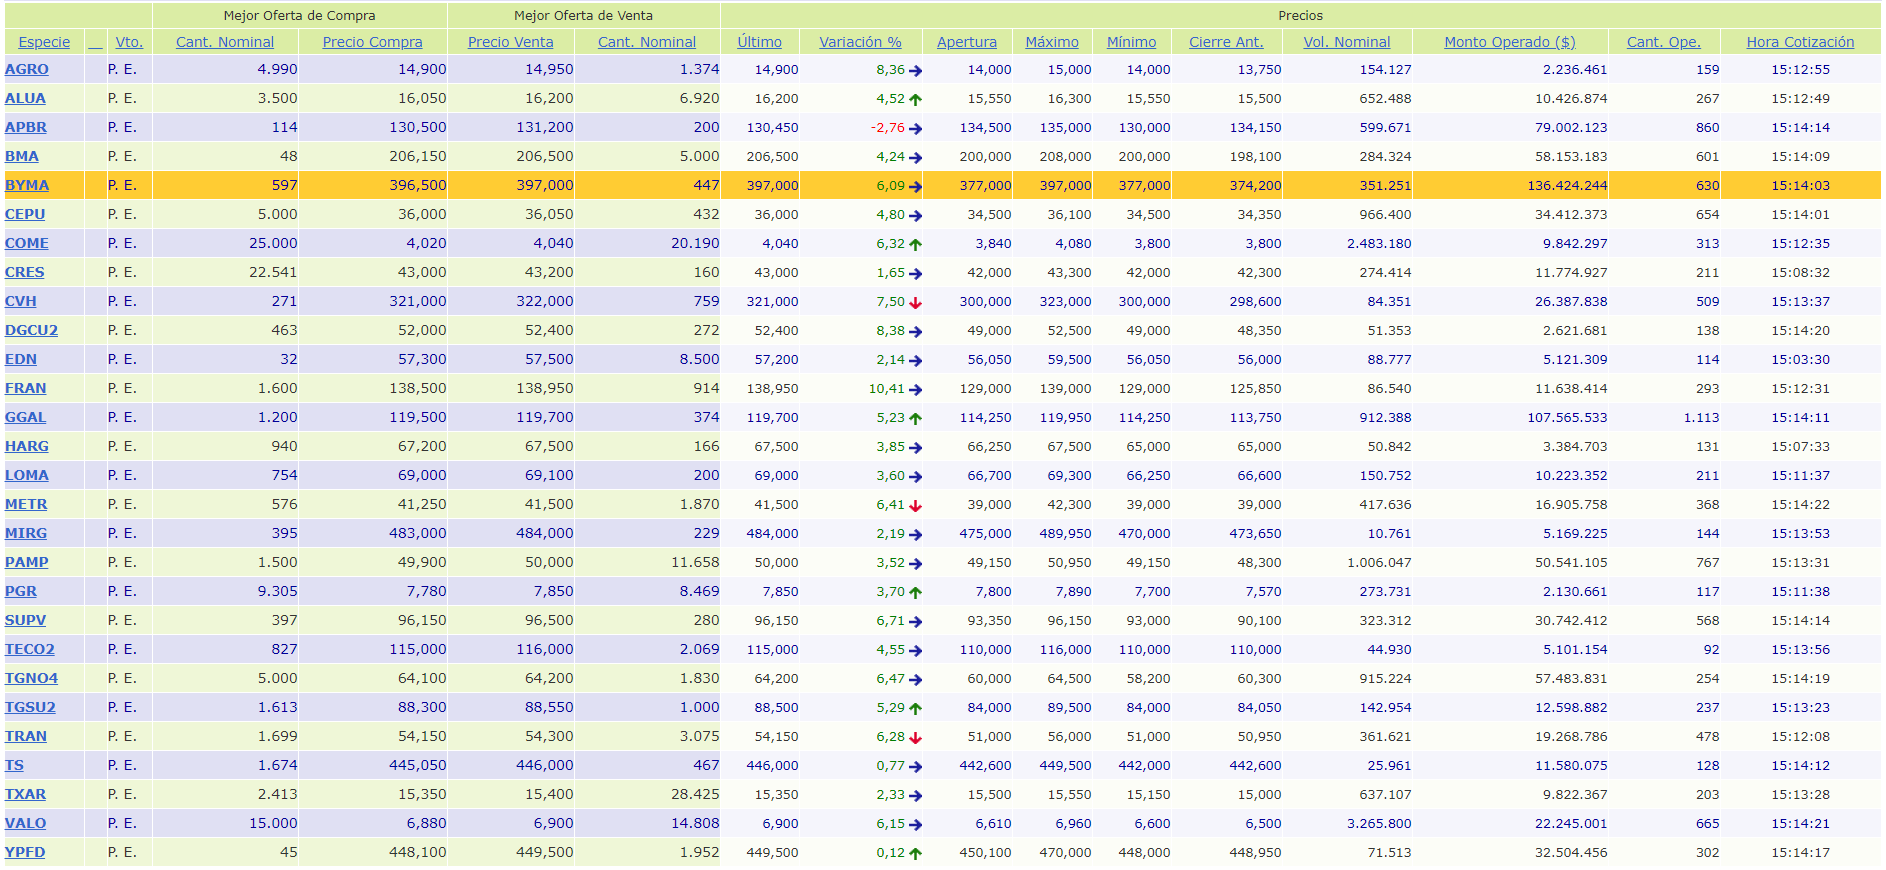The height and width of the screenshot is (870, 1886).
Task: Click the Hora Cotización column header
Action: pyautogui.click(x=1799, y=42)
